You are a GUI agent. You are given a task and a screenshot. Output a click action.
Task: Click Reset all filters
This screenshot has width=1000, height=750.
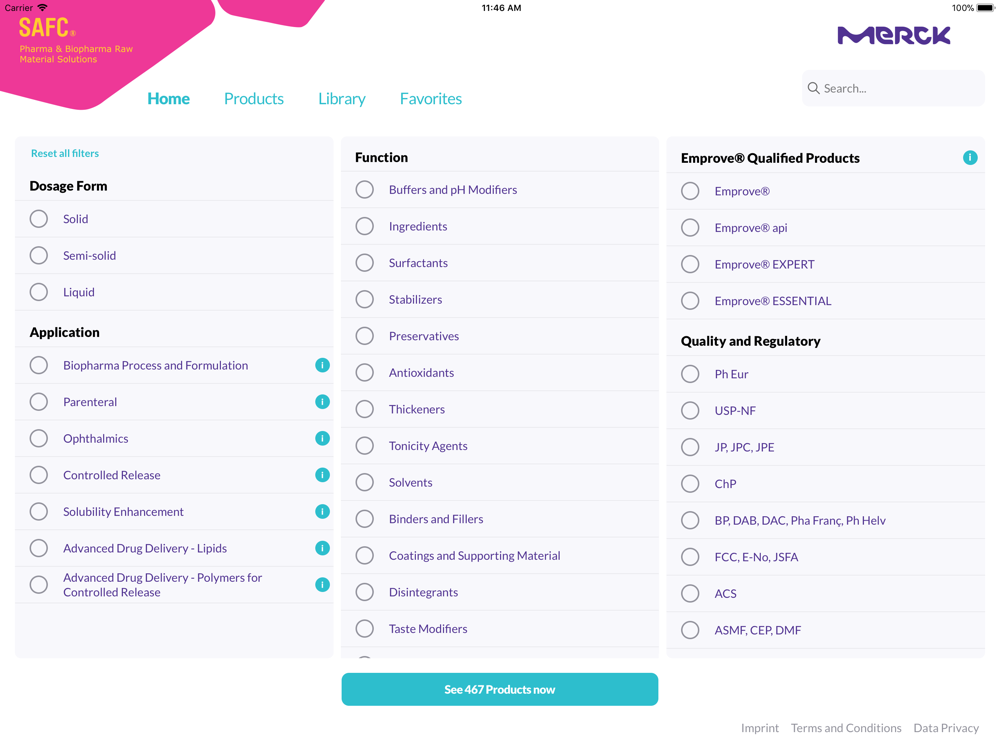point(65,153)
